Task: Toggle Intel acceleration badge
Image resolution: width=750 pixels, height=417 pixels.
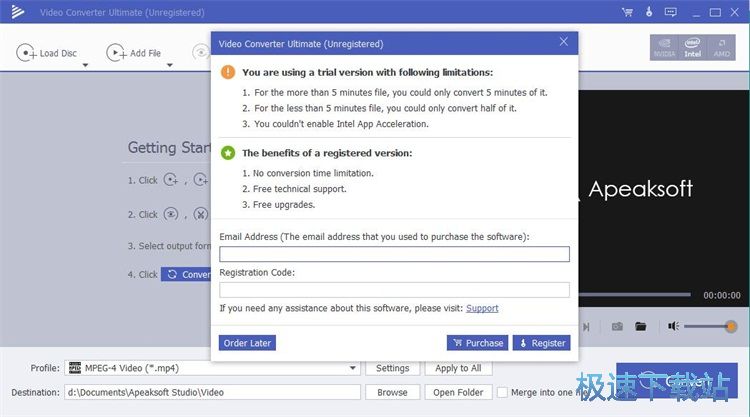Action: click(692, 47)
